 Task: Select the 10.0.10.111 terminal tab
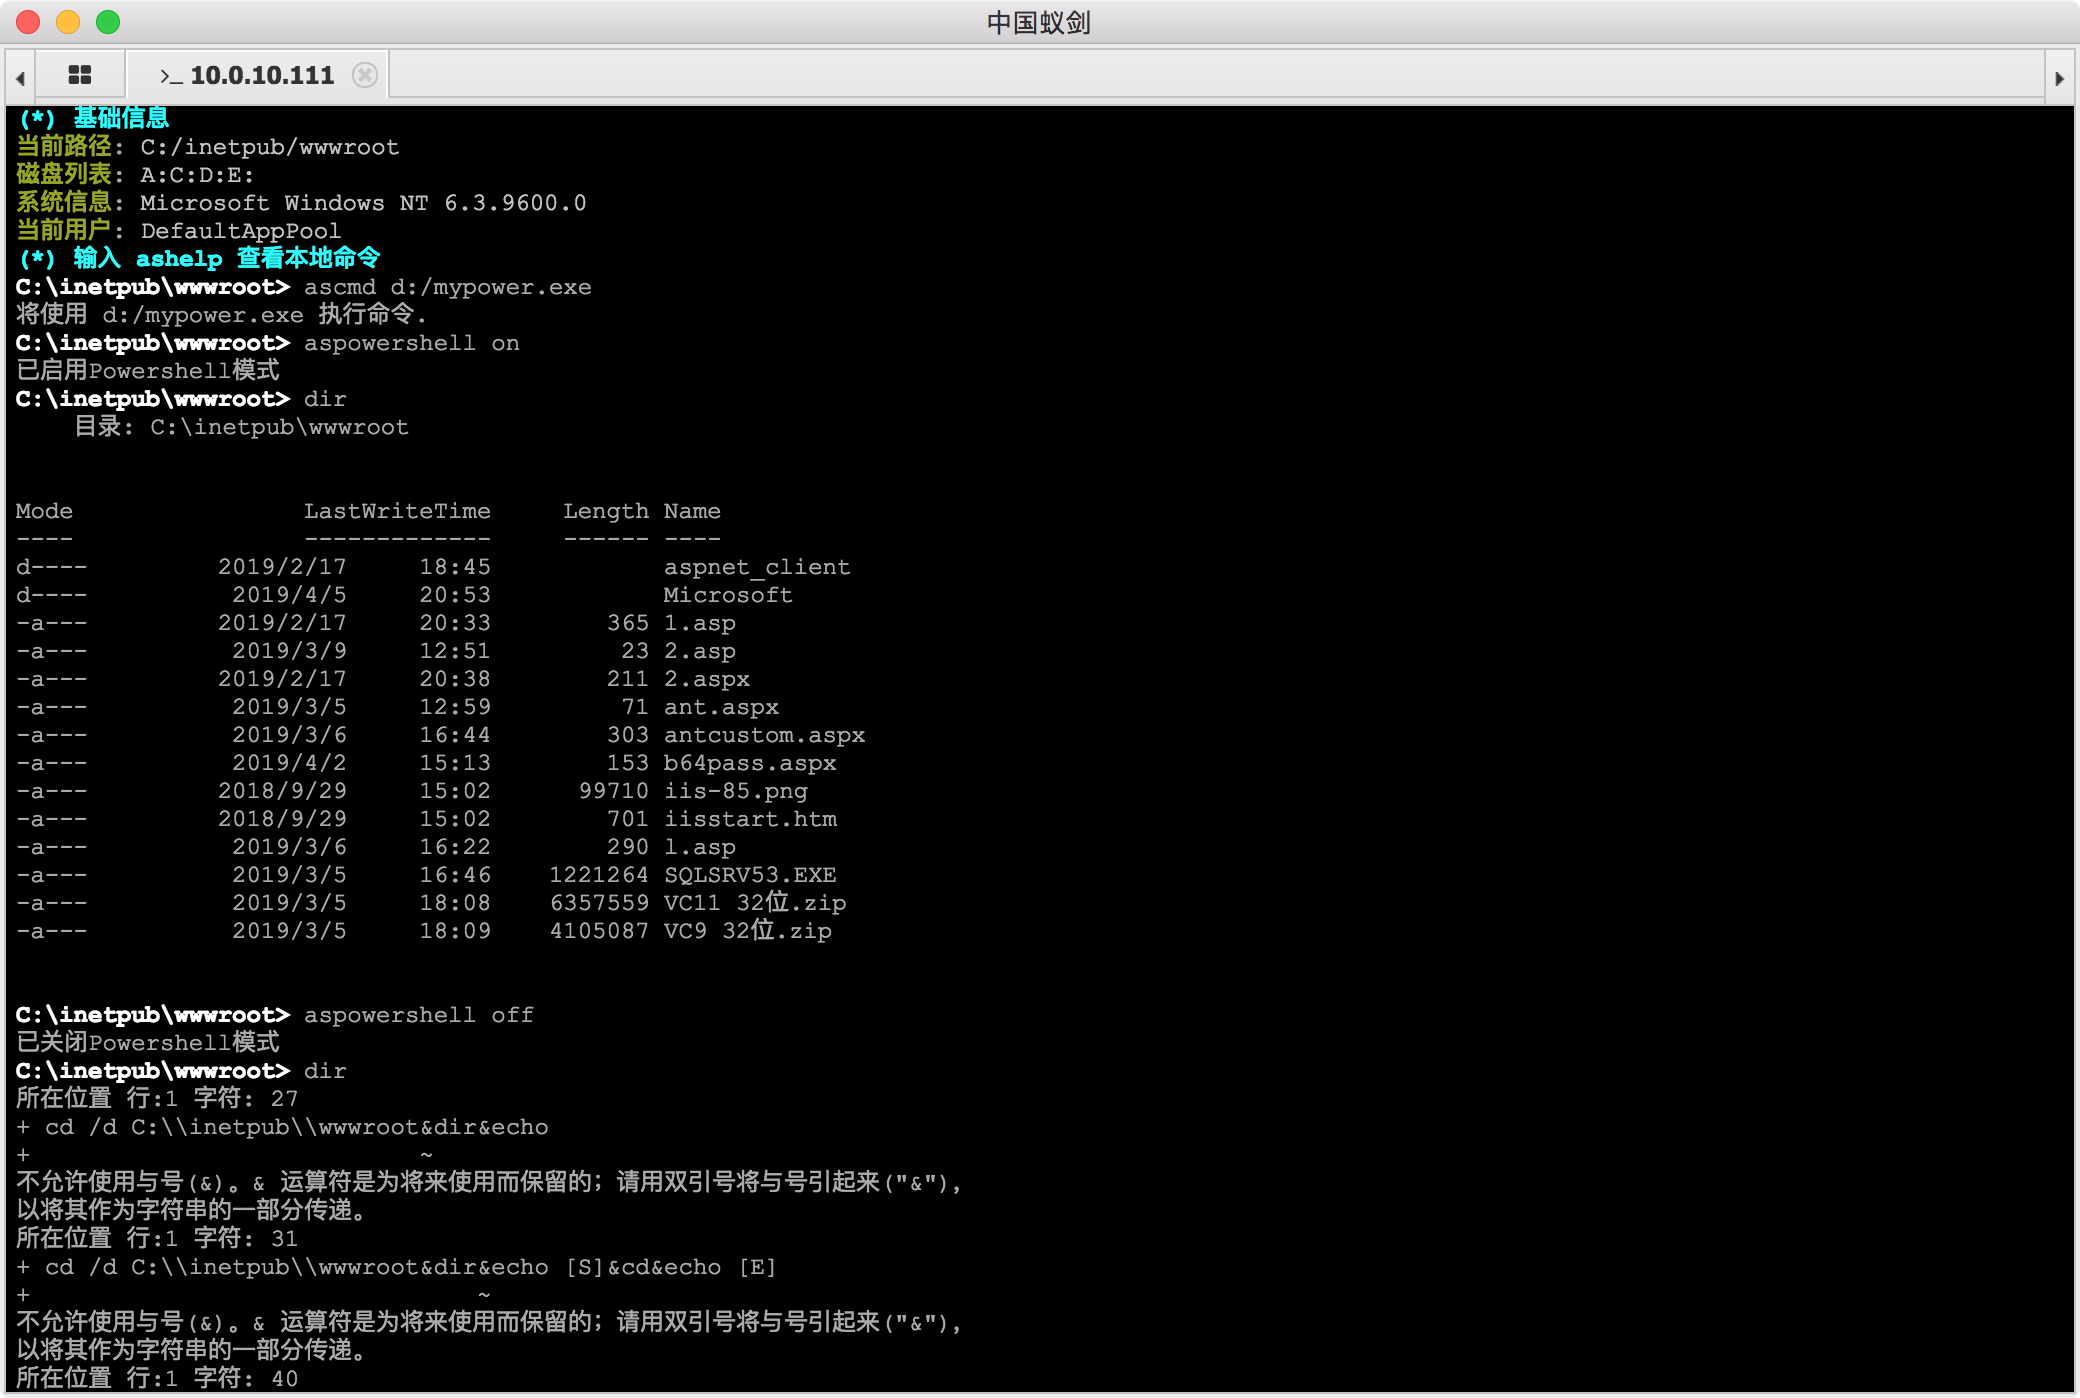pos(261,75)
